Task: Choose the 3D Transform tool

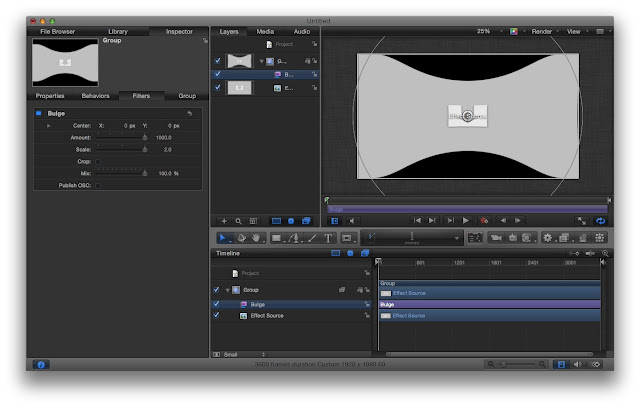Action: pyautogui.click(x=242, y=238)
